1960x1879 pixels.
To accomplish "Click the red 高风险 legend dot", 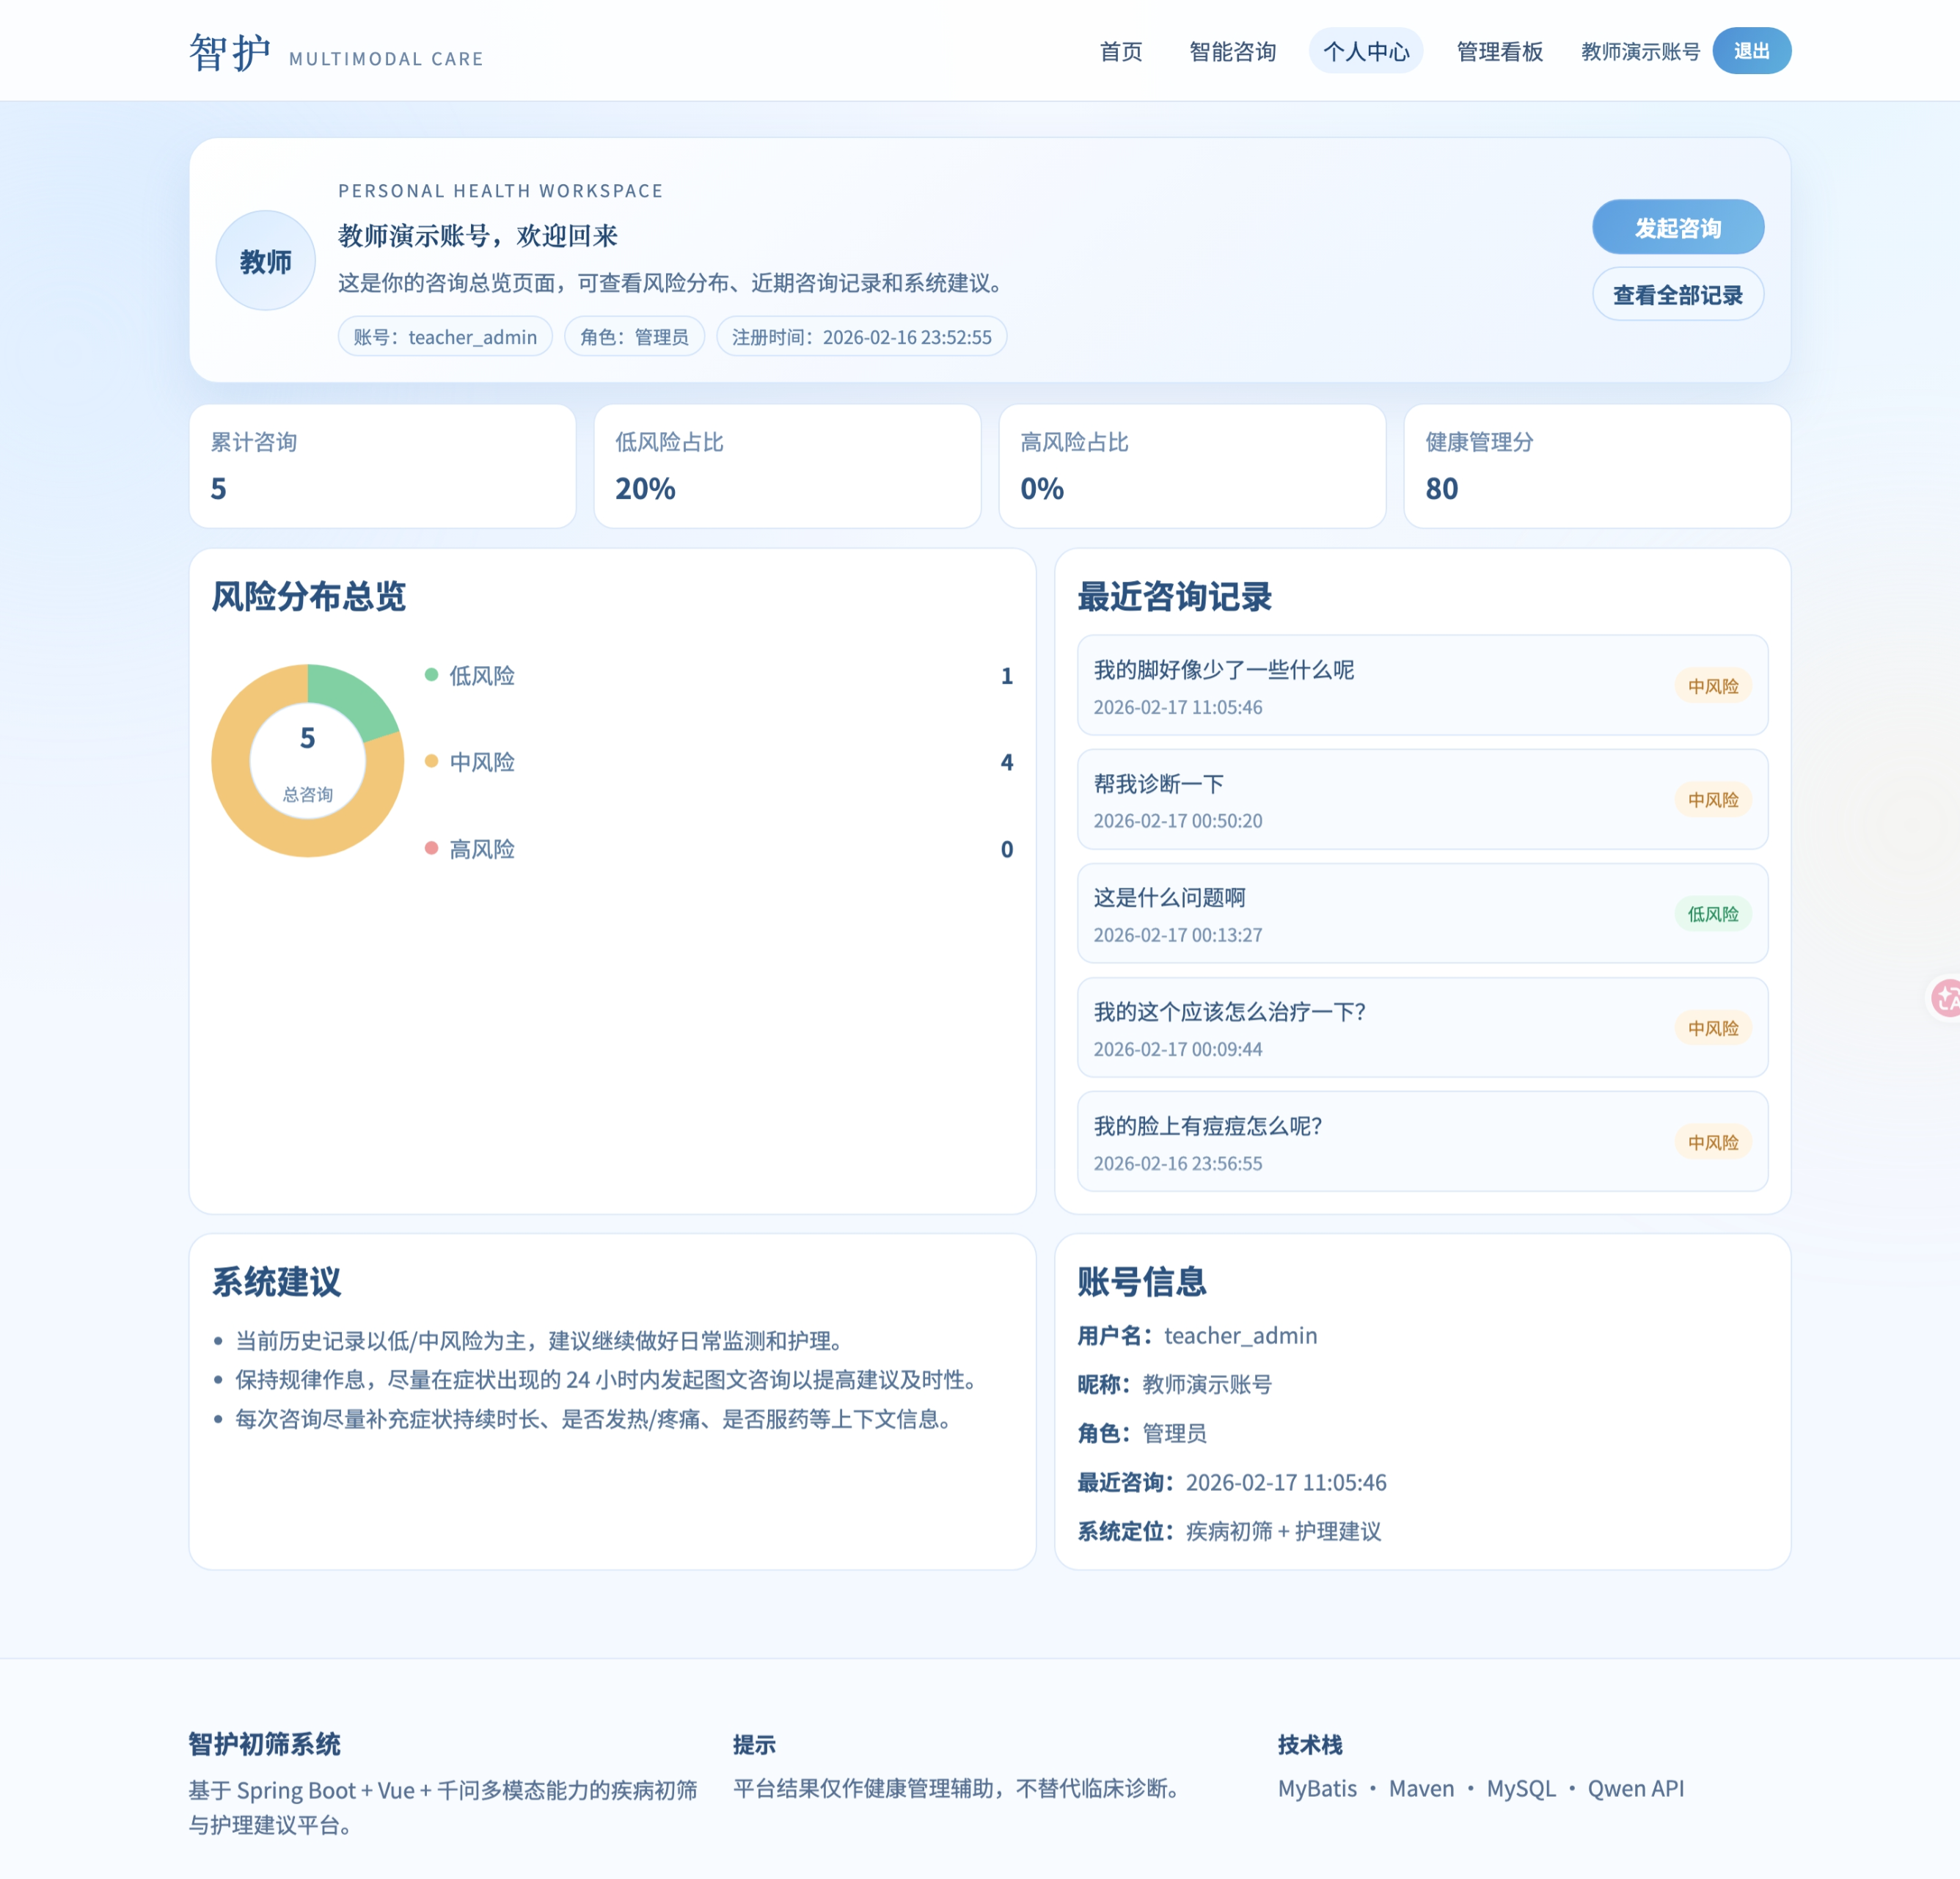I will tap(431, 848).
